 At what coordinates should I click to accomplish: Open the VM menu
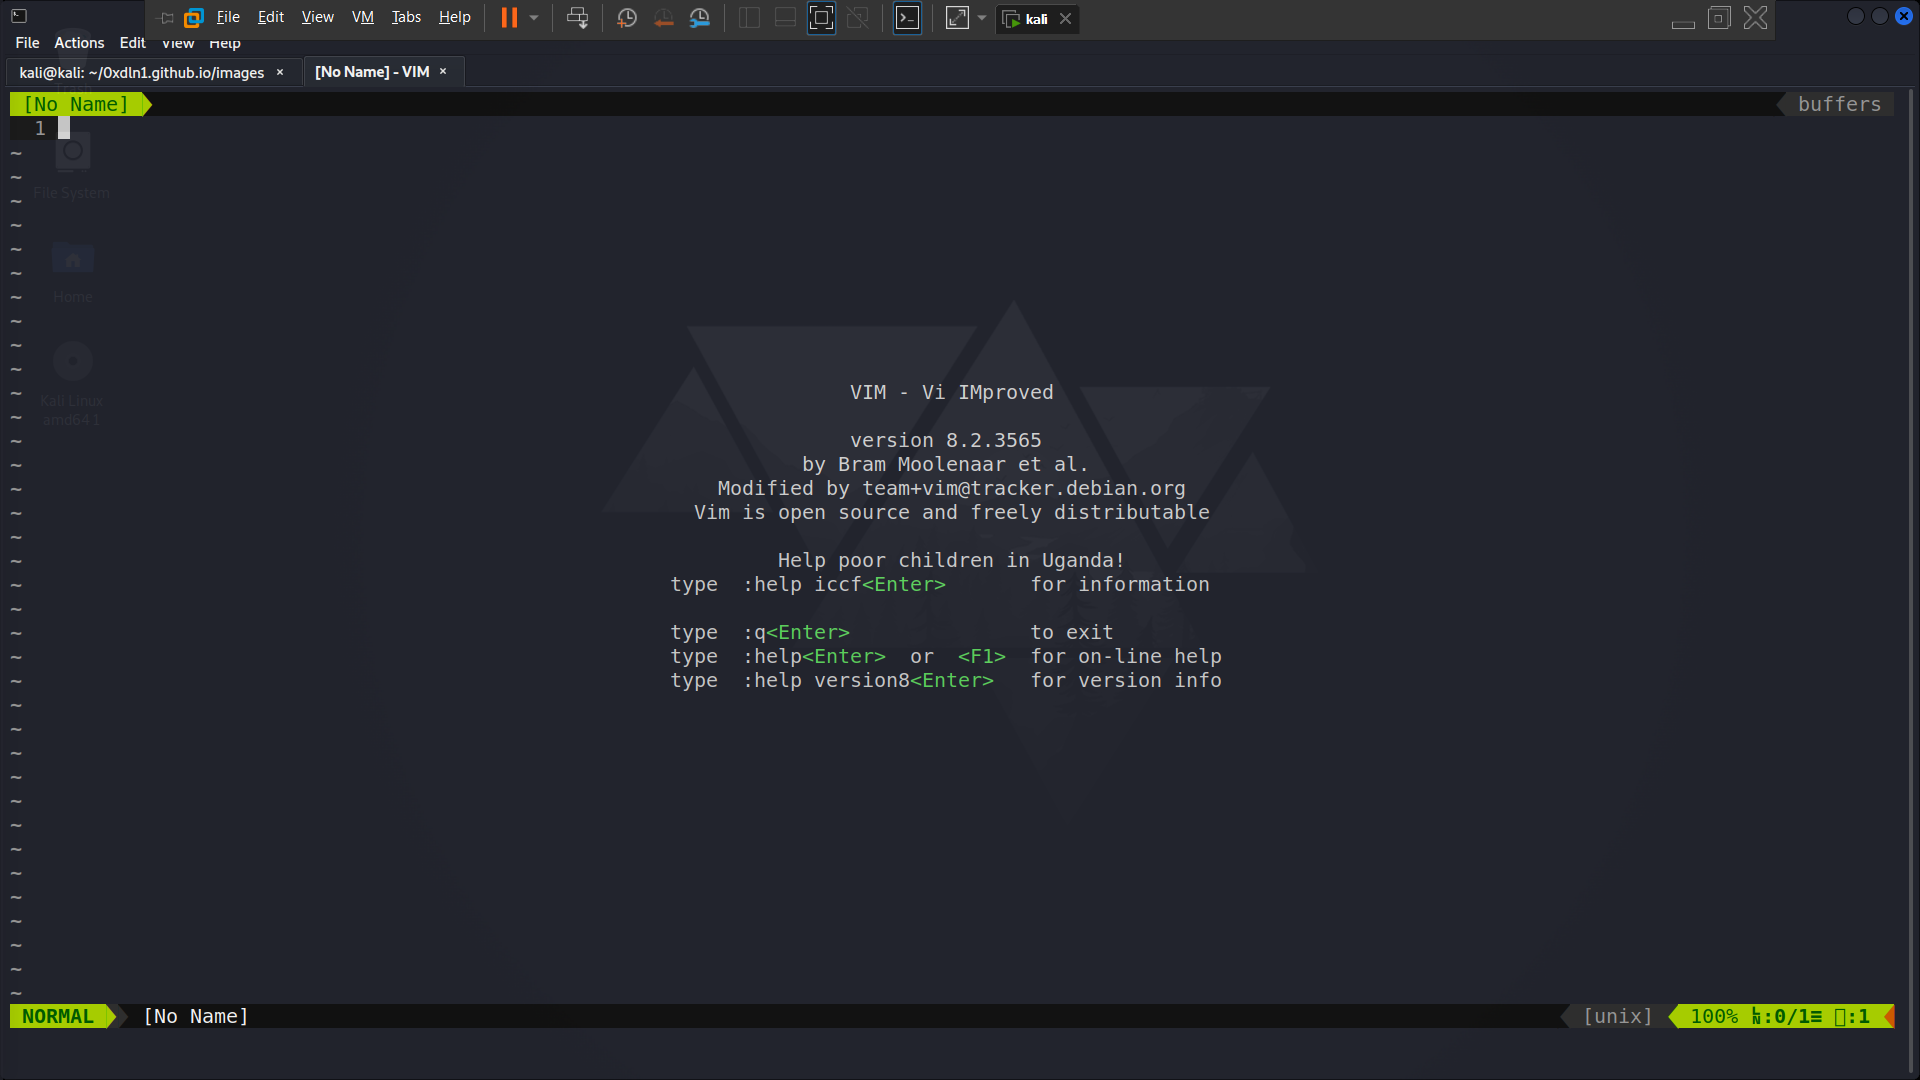(363, 17)
